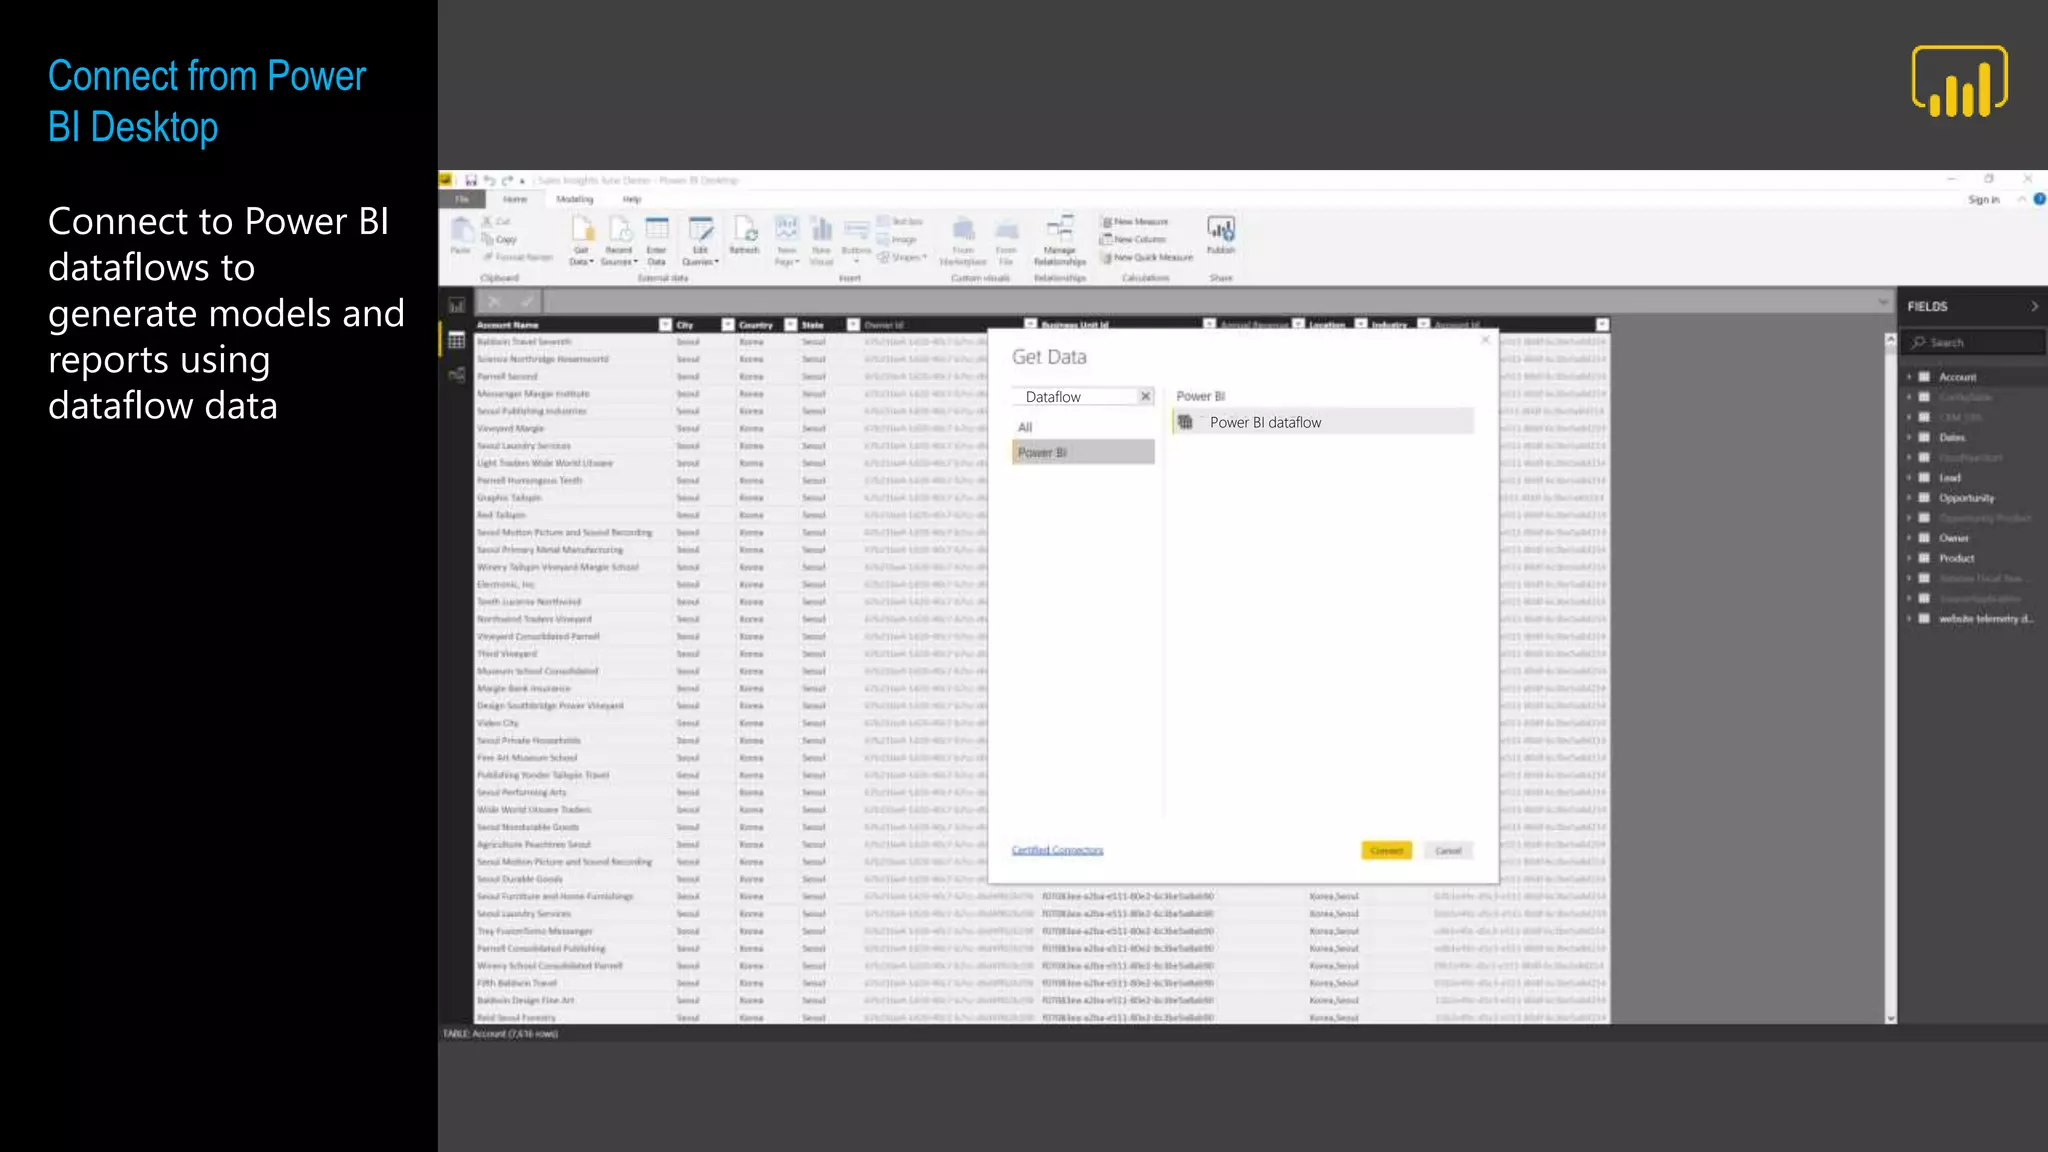
Task: Click Cancel in the Get Data dialog
Action: point(1448,851)
